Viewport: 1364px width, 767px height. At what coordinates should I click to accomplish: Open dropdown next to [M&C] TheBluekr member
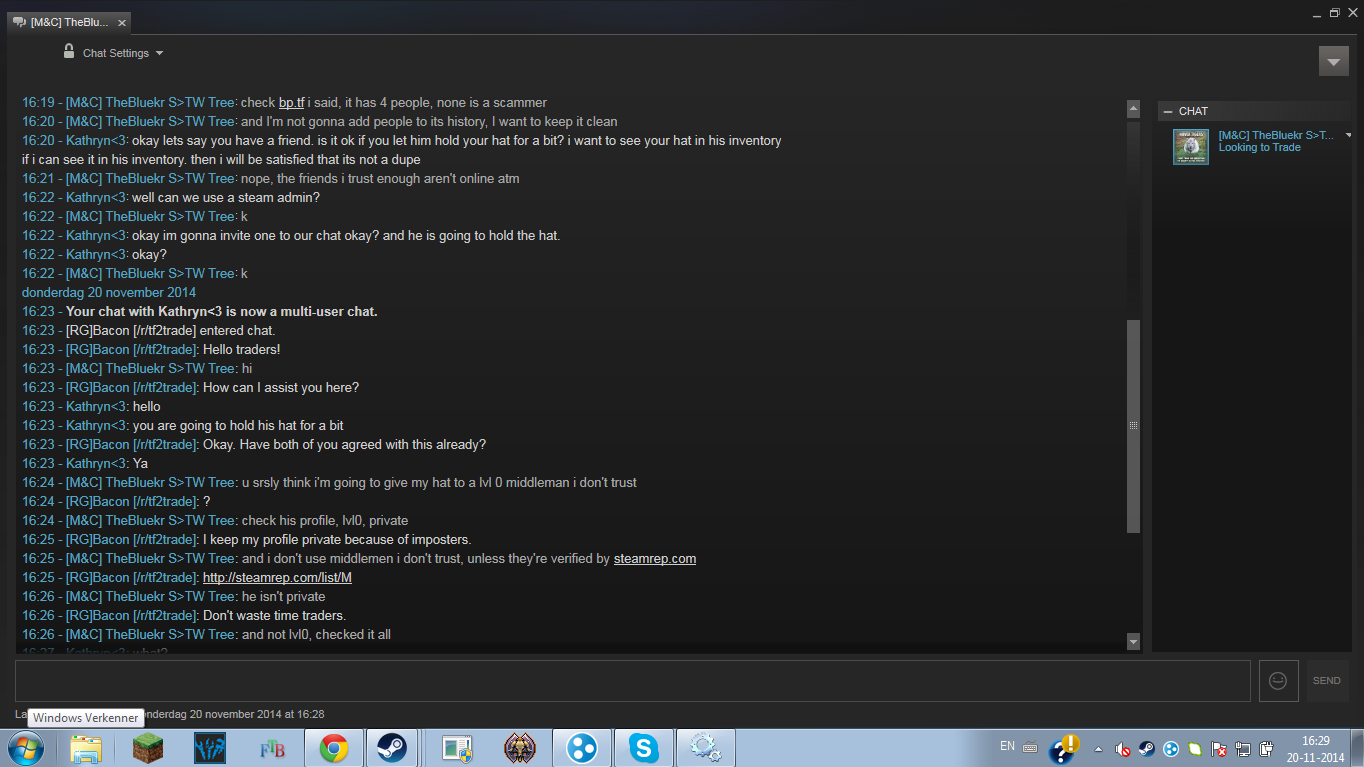pyautogui.click(x=1348, y=135)
